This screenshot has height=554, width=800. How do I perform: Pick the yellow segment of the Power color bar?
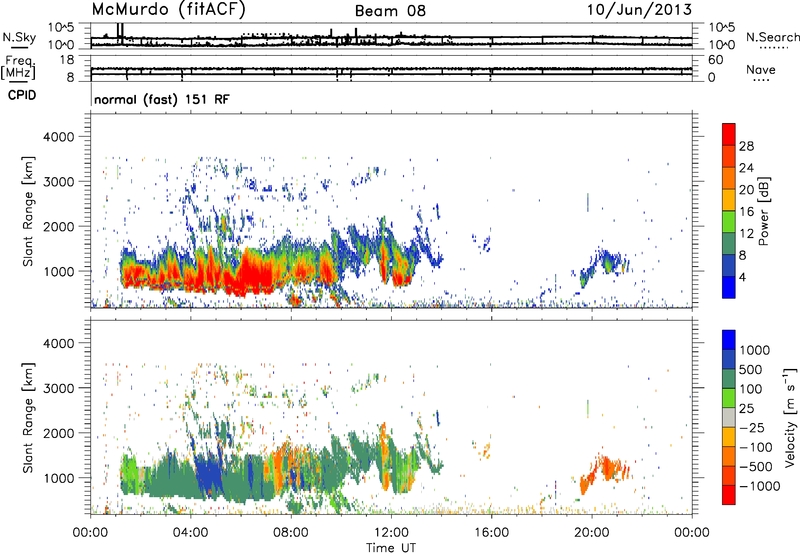(x=729, y=200)
